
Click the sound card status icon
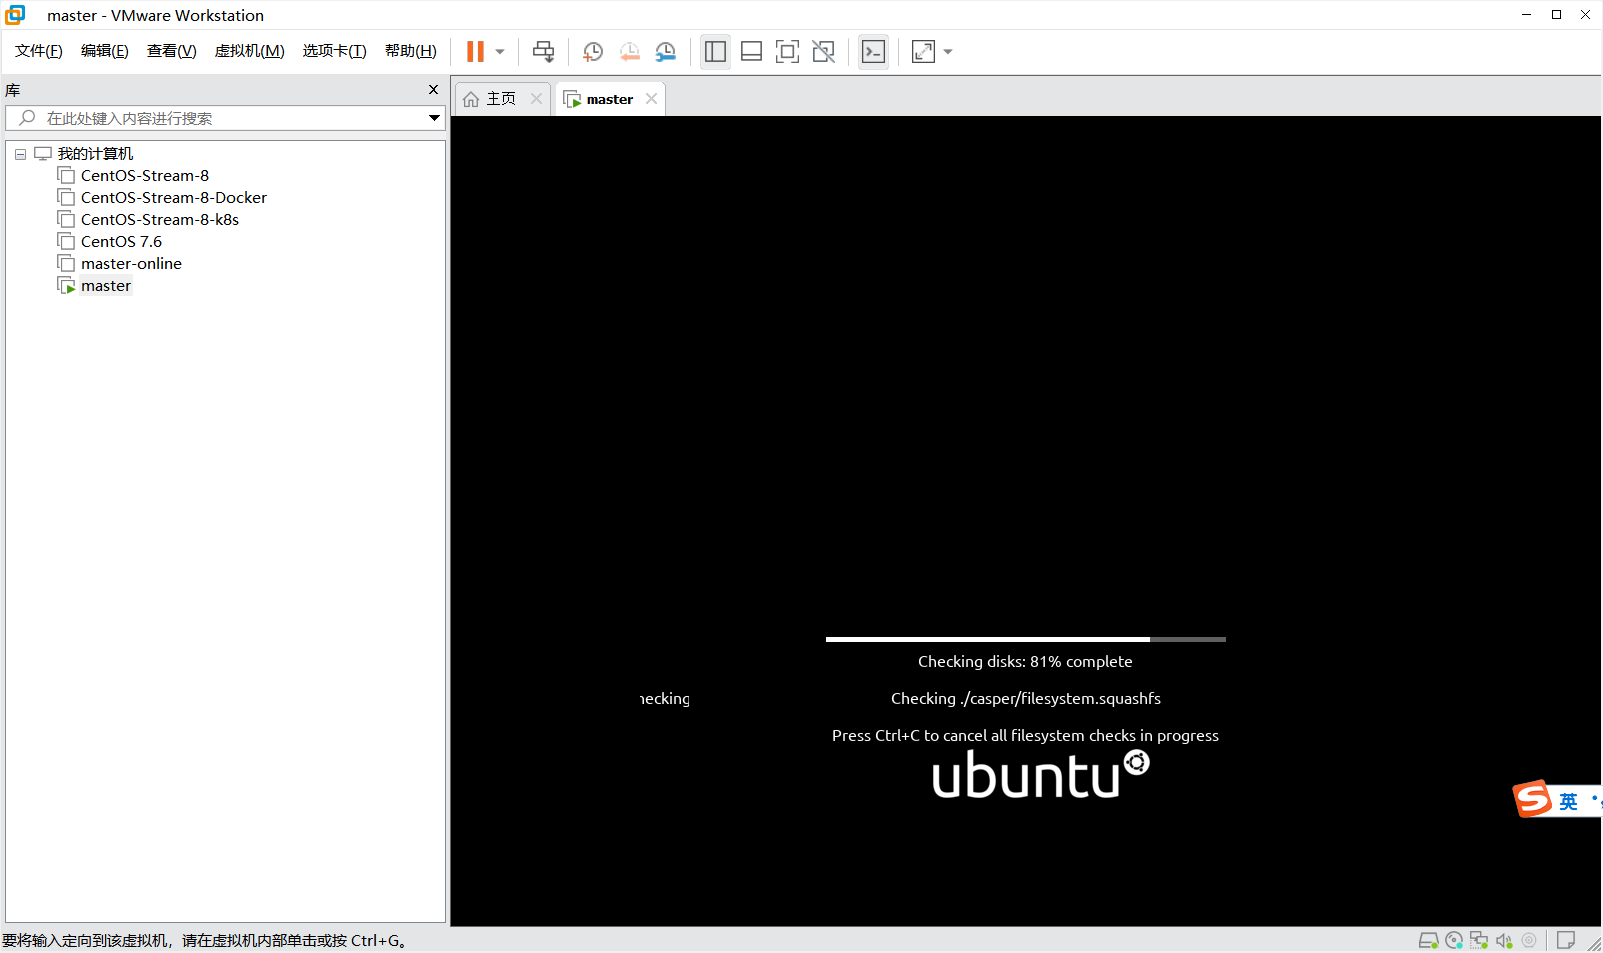click(1504, 940)
